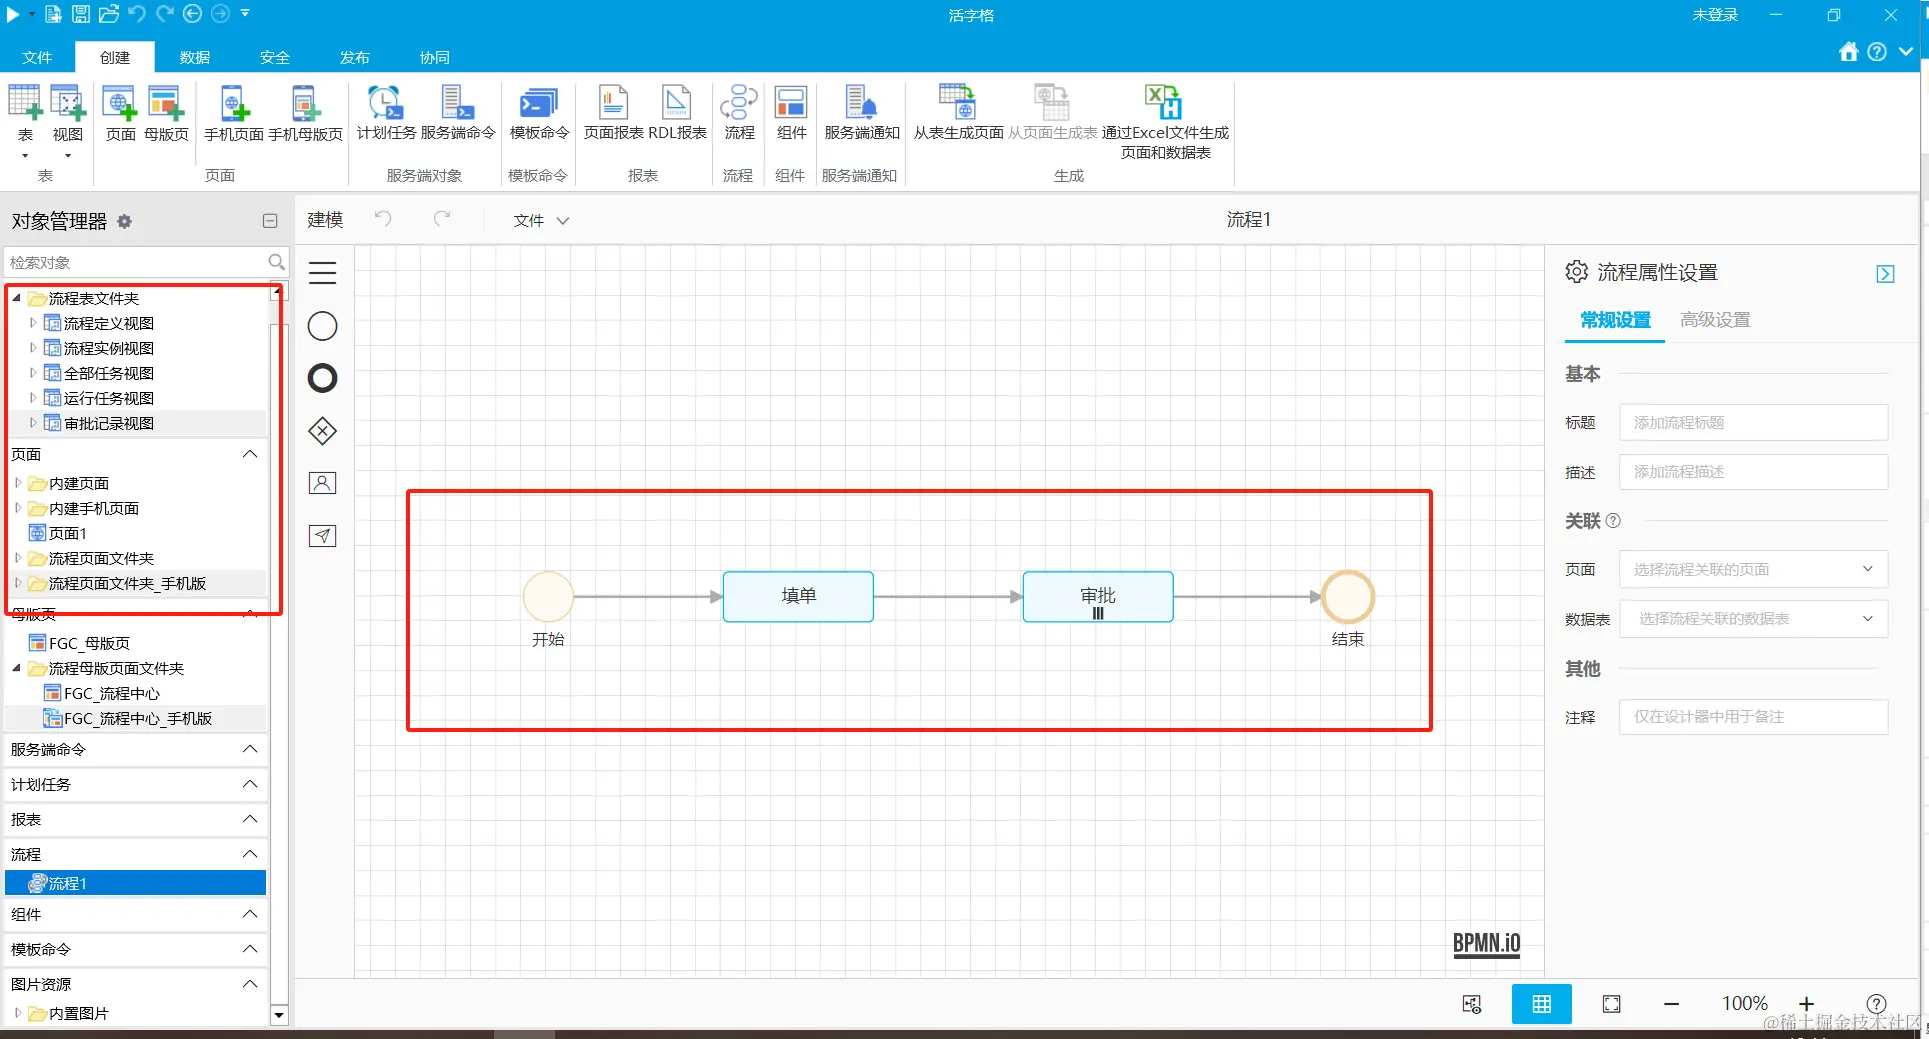The width and height of the screenshot is (1929, 1039).
Task: Collapse the 图片资源 section
Action: point(250,984)
